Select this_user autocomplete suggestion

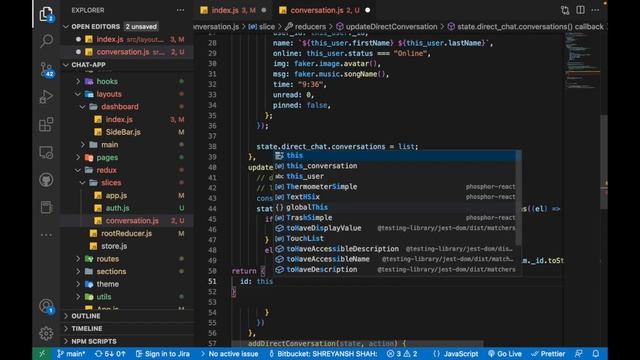click(395, 176)
